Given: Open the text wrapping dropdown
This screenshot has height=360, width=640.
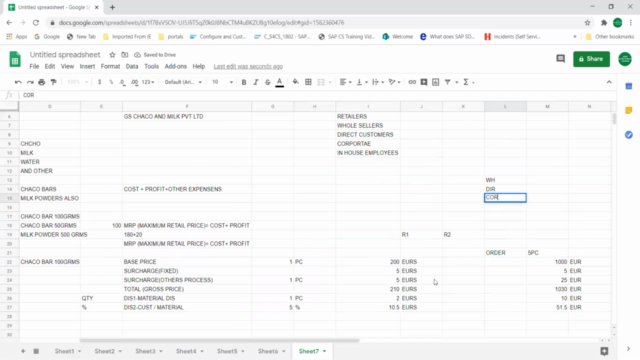Looking at the screenshot, I should [x=378, y=82].
